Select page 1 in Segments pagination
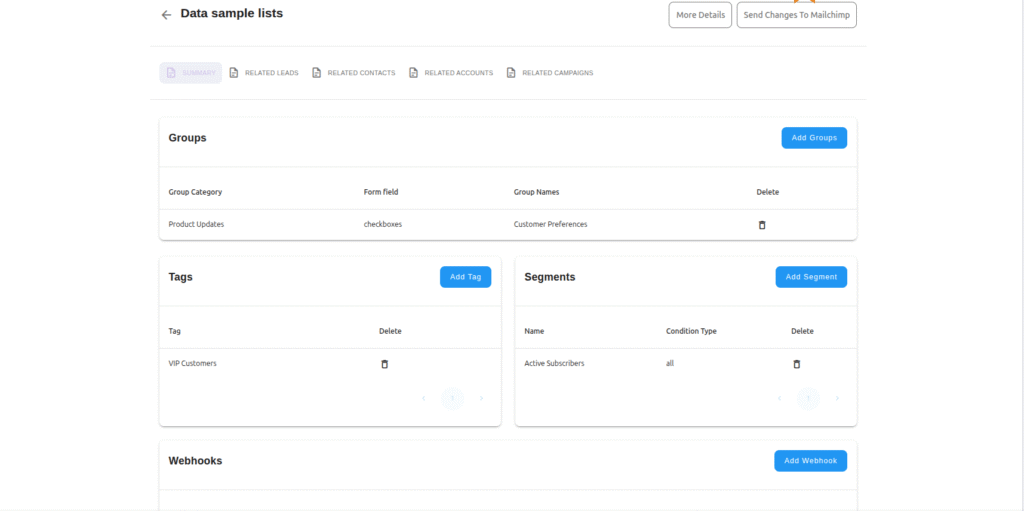 coord(808,398)
